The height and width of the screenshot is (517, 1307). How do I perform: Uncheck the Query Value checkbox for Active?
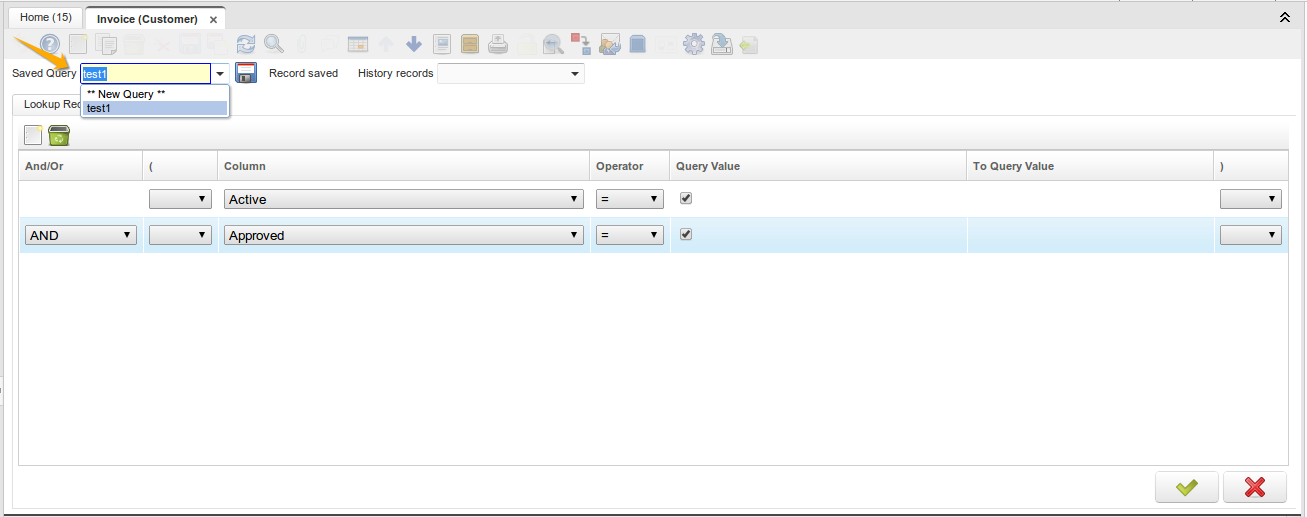tap(685, 198)
